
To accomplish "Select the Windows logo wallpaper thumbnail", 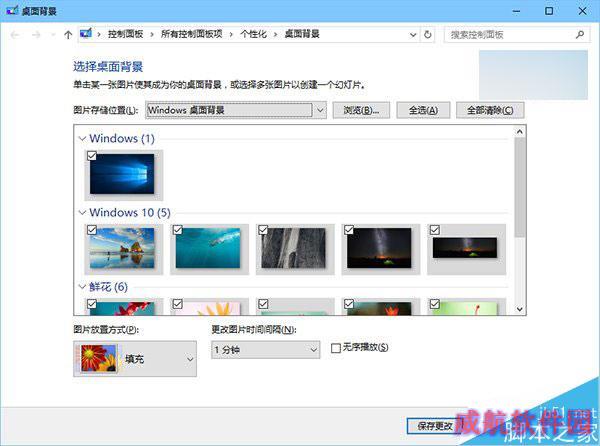I will click(x=122, y=174).
